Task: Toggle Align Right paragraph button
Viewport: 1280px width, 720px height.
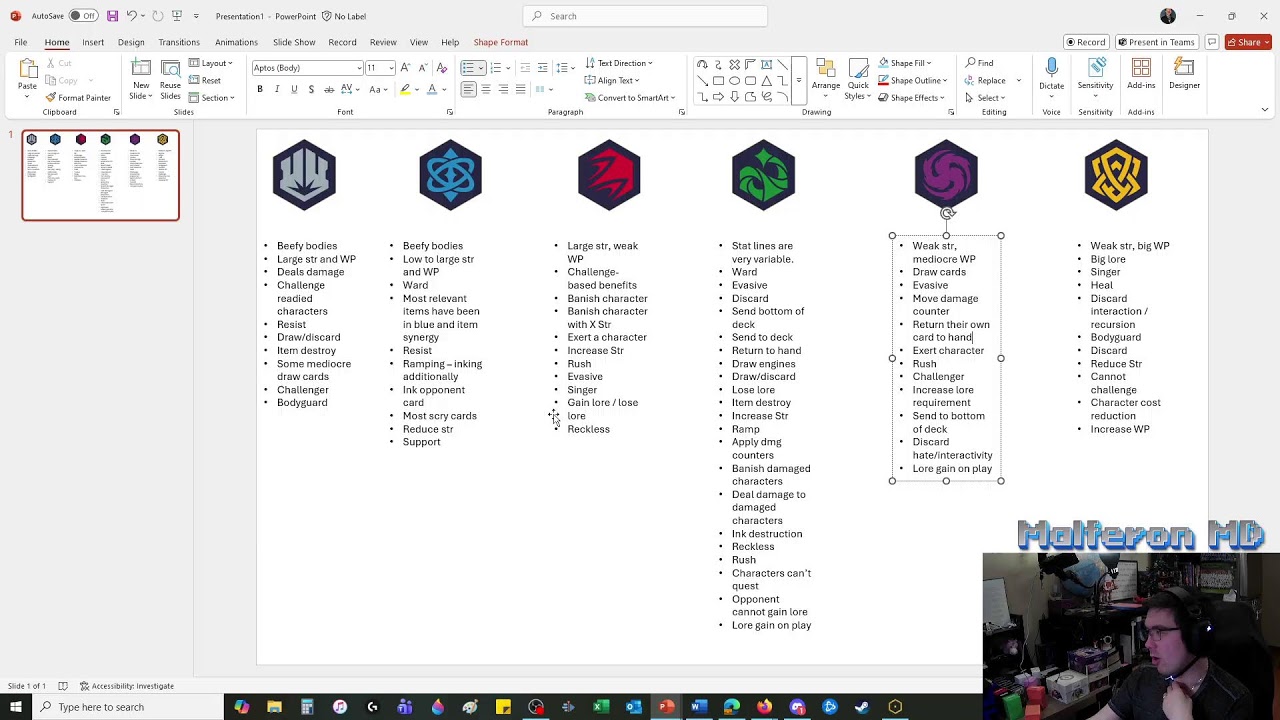Action: pos(503,89)
